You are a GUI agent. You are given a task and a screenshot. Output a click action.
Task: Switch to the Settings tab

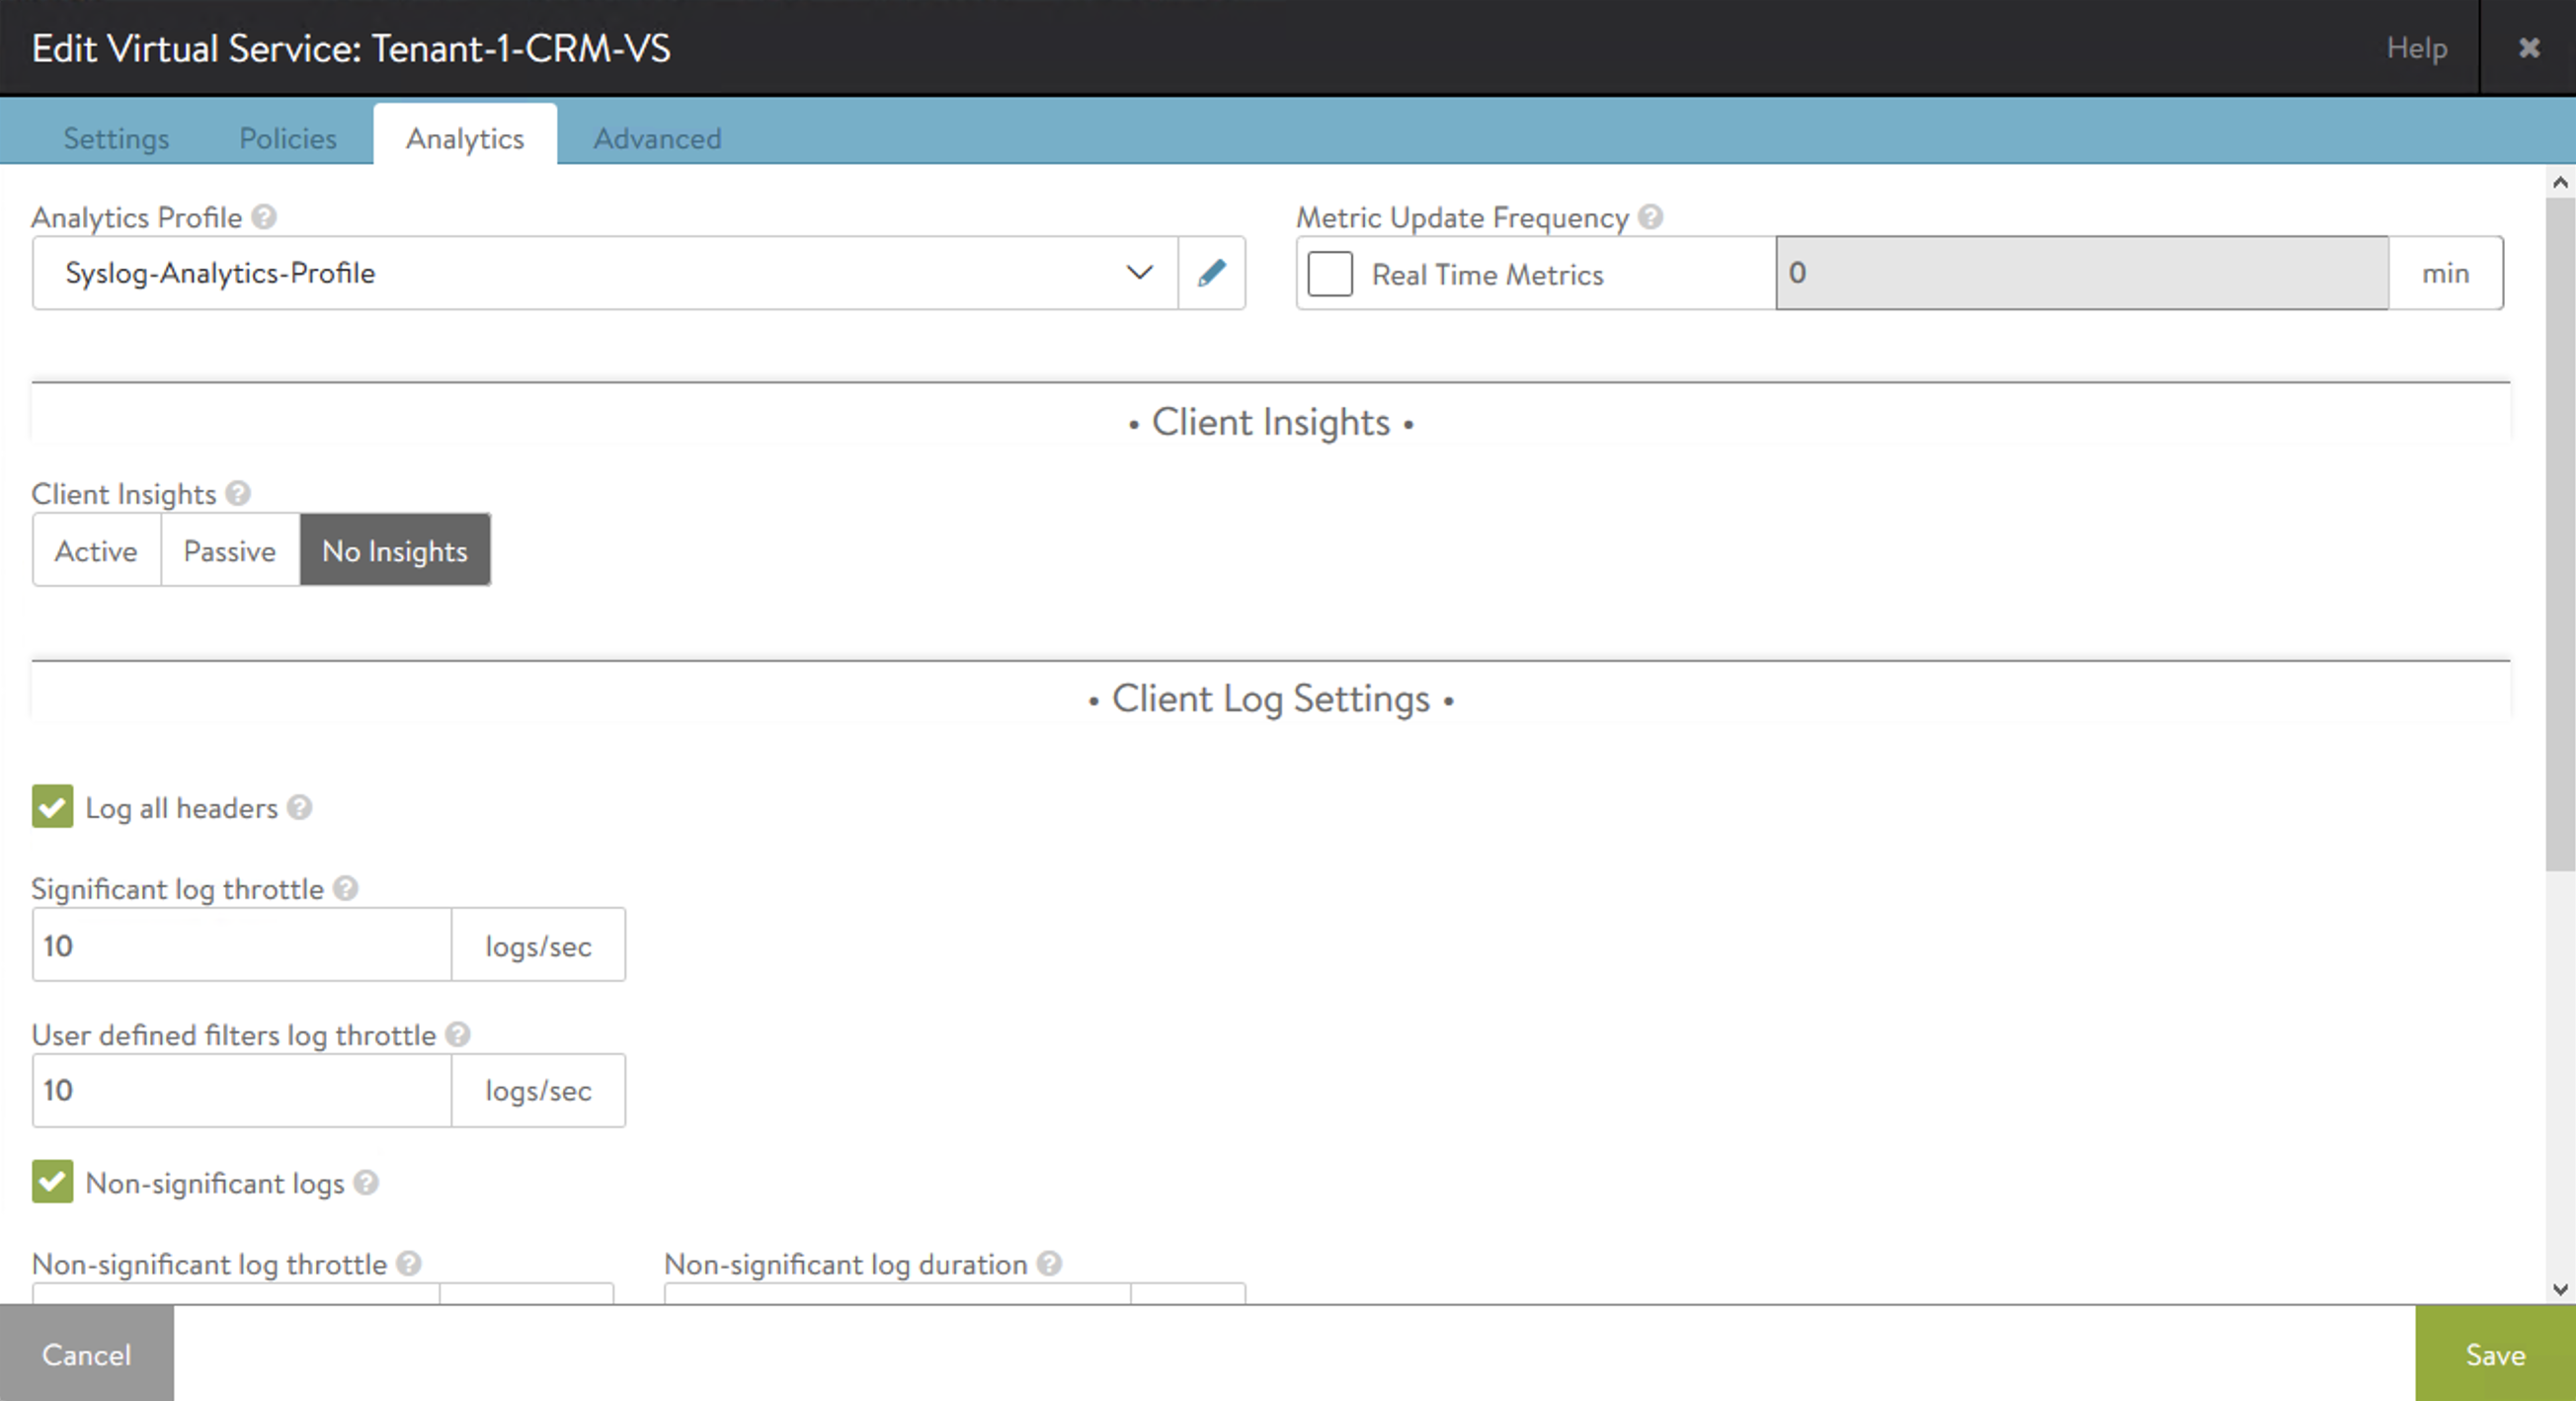click(116, 138)
